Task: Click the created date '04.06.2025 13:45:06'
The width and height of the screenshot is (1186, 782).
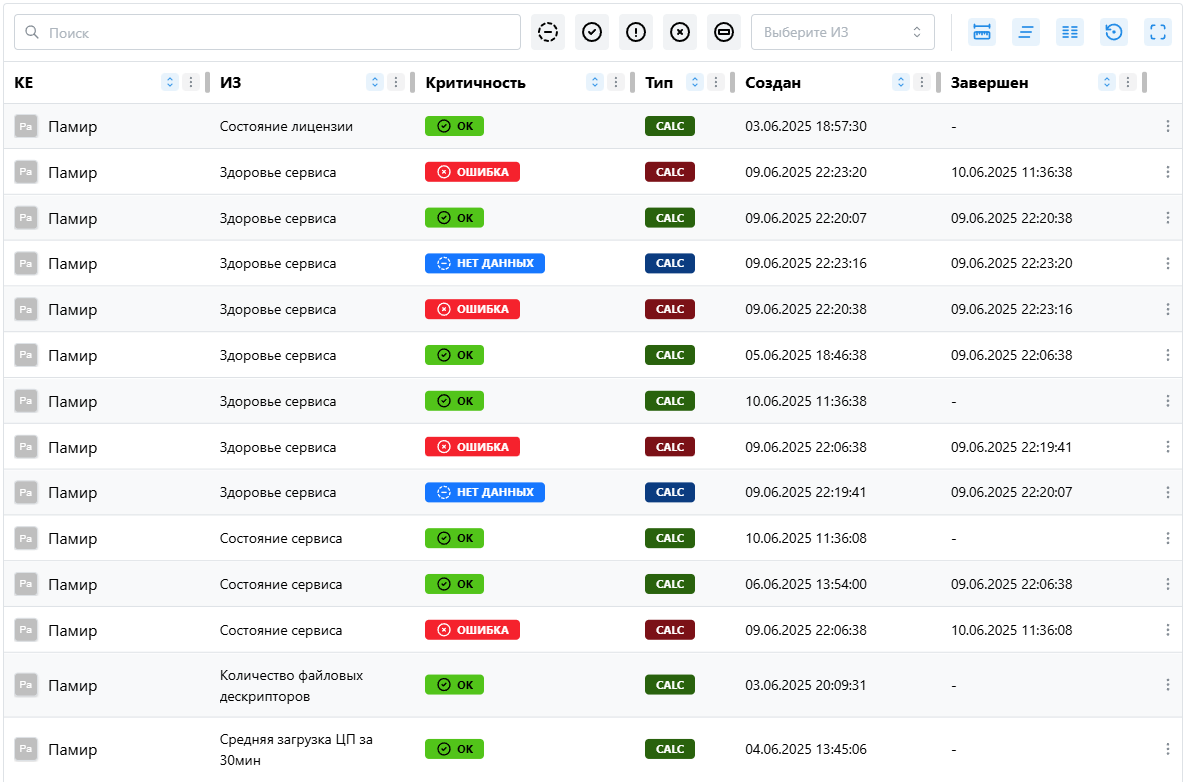Action: click(x=806, y=749)
